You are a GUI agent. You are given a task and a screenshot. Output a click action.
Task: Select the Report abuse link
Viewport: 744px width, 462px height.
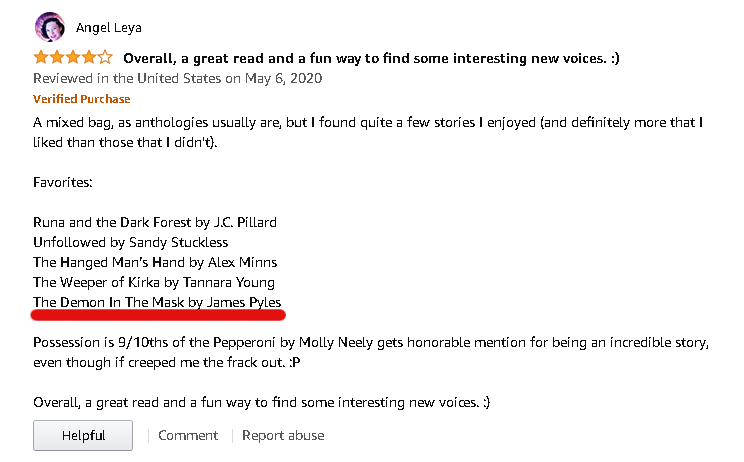283,435
